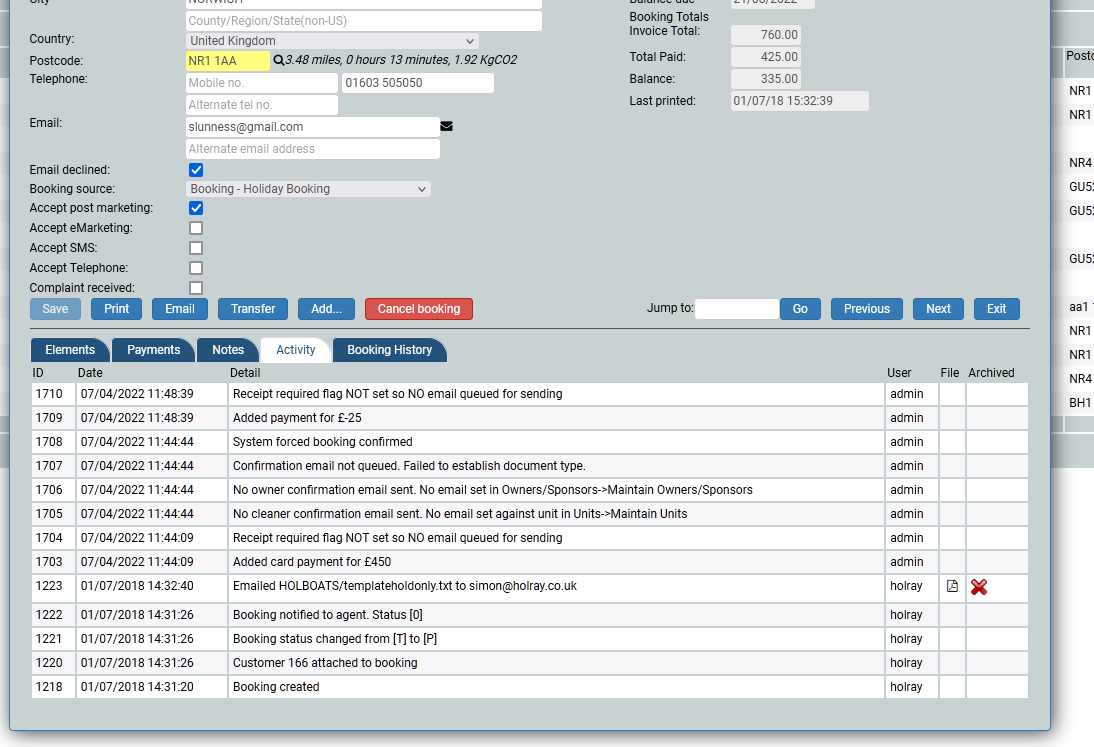Check the Complaint received box
This screenshot has height=747, width=1094.
click(x=196, y=288)
